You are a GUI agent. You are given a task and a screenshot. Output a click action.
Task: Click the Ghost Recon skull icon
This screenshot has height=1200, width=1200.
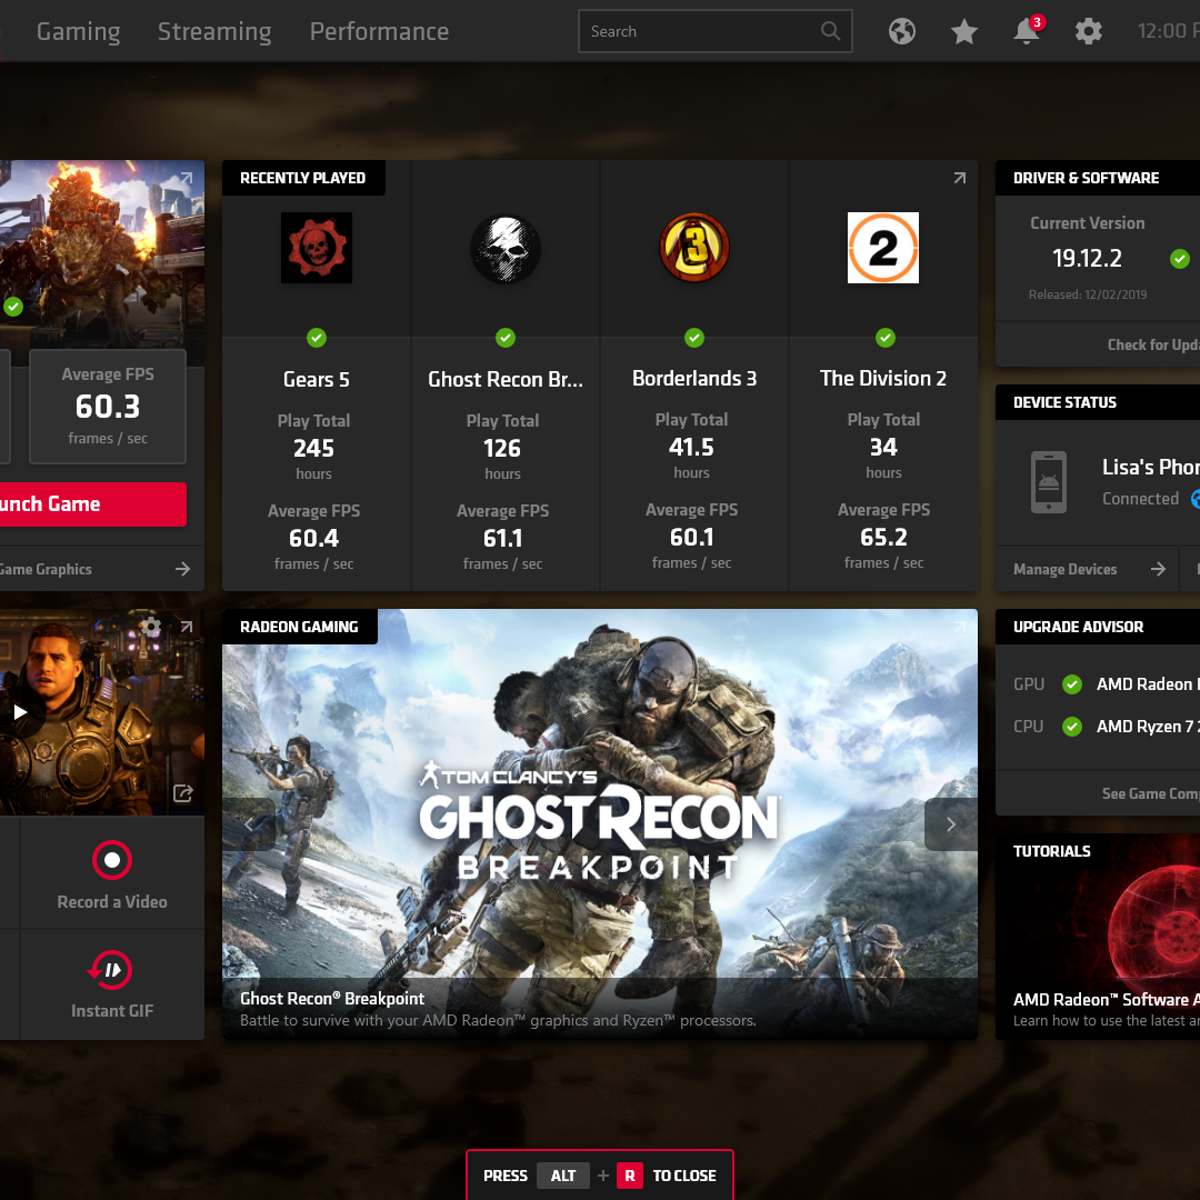pos(505,248)
